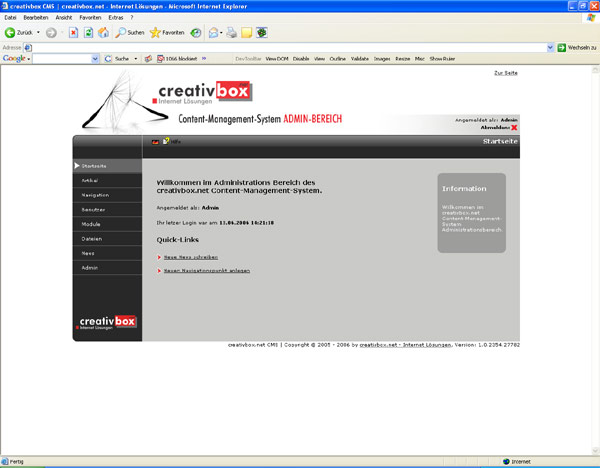Open Disable menu in DevToolBar
Viewport: 600px width, 468px height.
click(x=301, y=59)
